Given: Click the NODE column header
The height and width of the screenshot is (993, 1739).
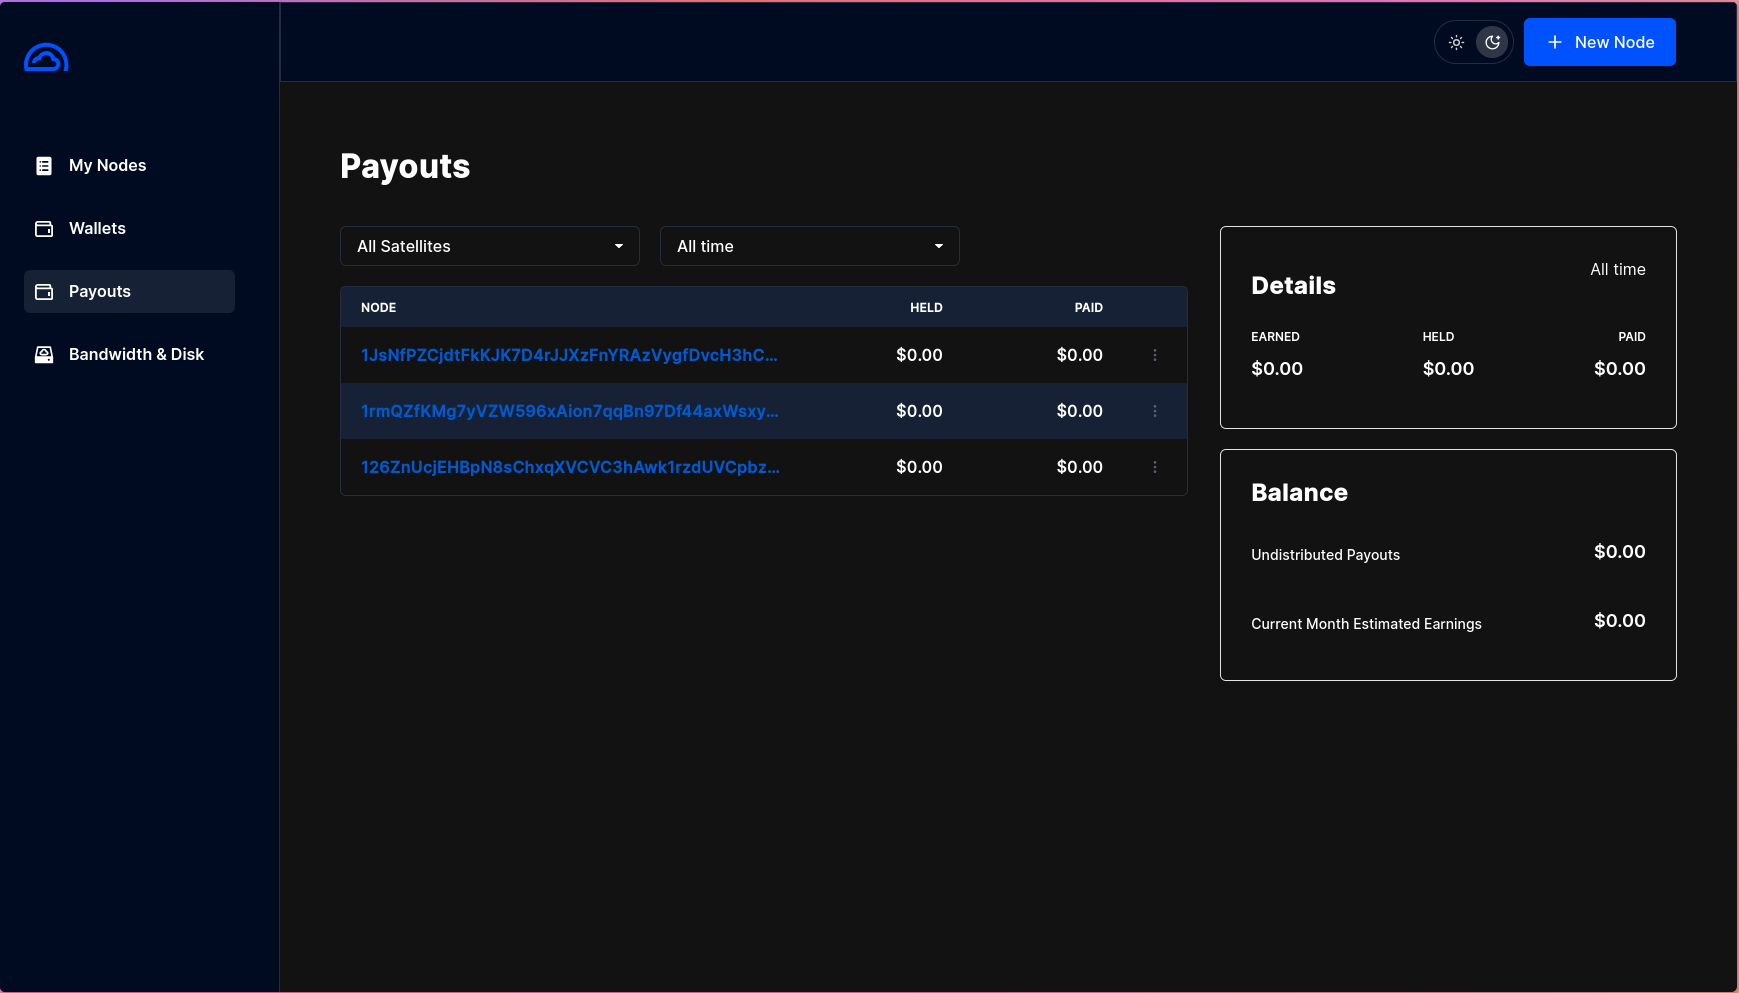Looking at the screenshot, I should (x=378, y=308).
